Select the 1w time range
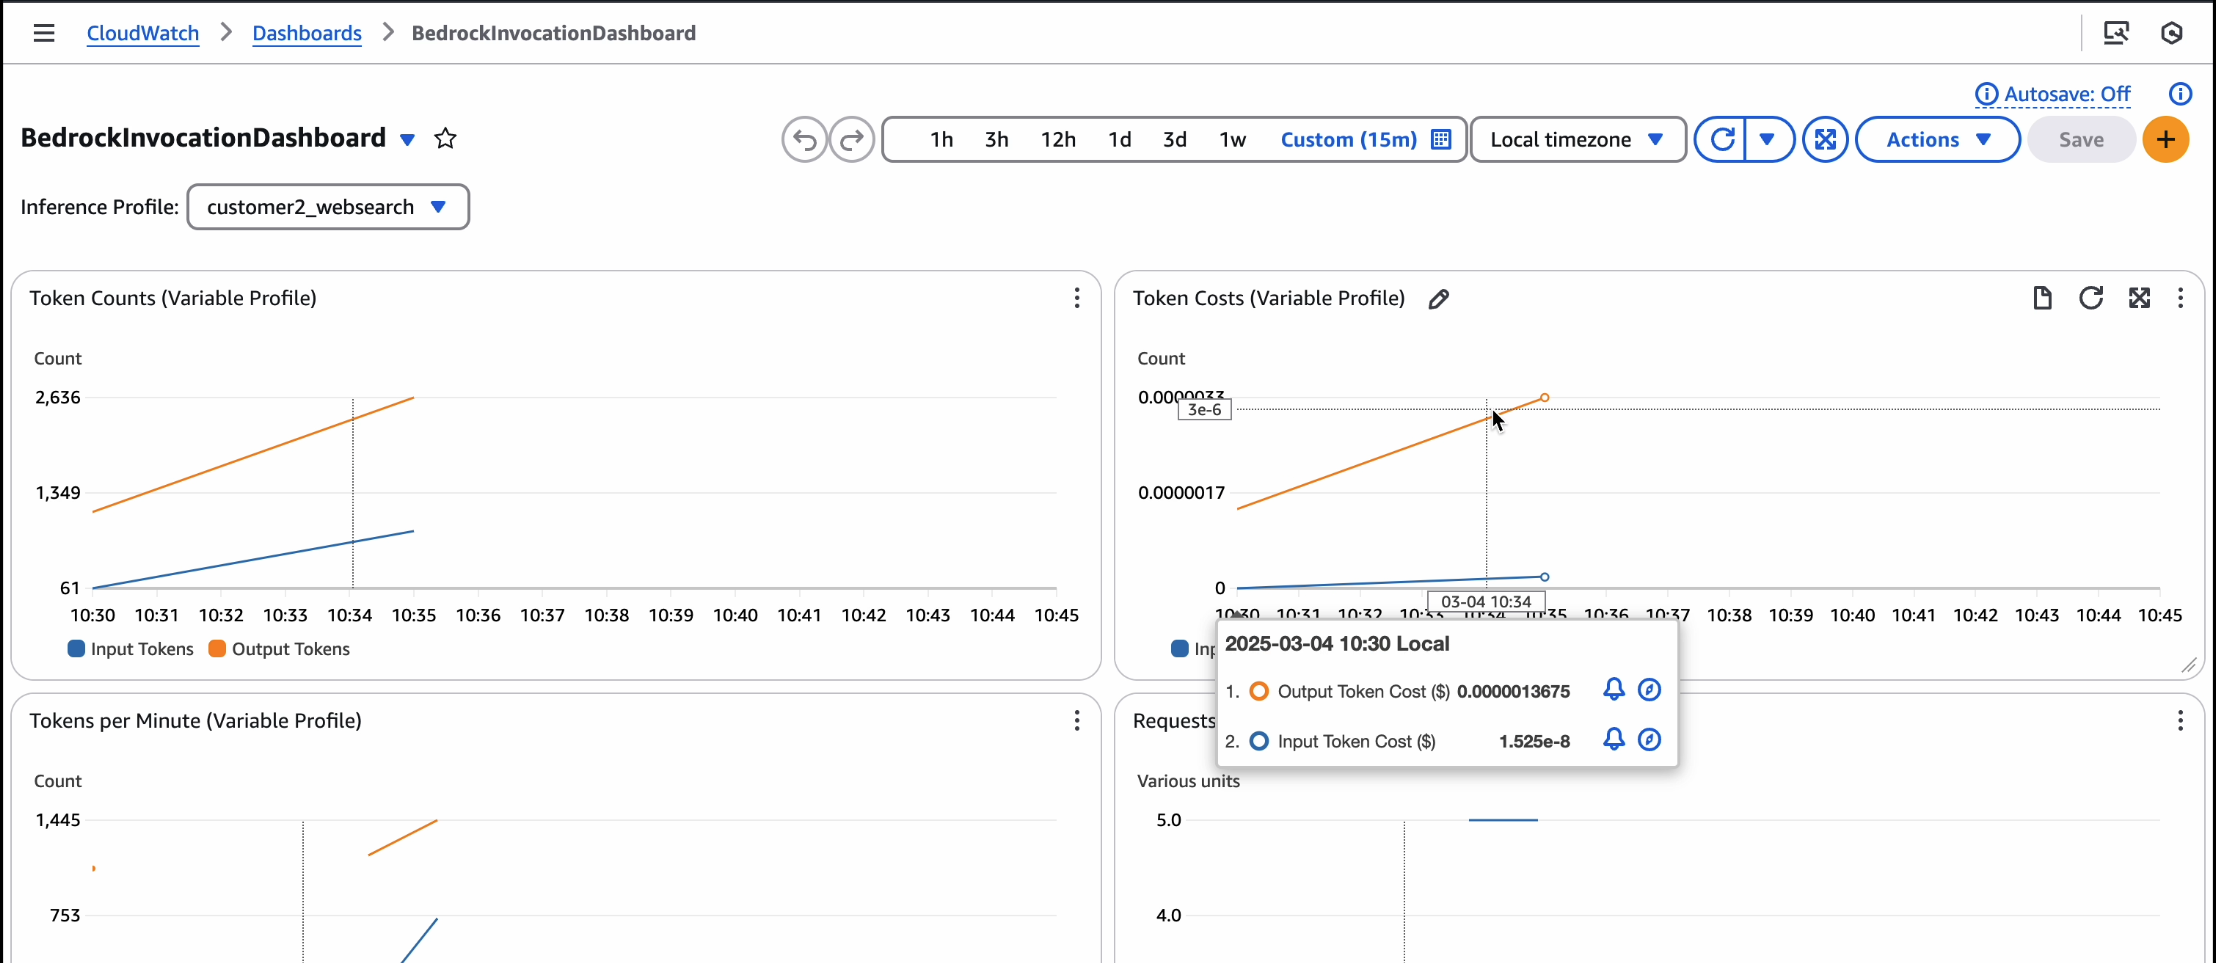The image size is (2216, 963). (x=1233, y=140)
